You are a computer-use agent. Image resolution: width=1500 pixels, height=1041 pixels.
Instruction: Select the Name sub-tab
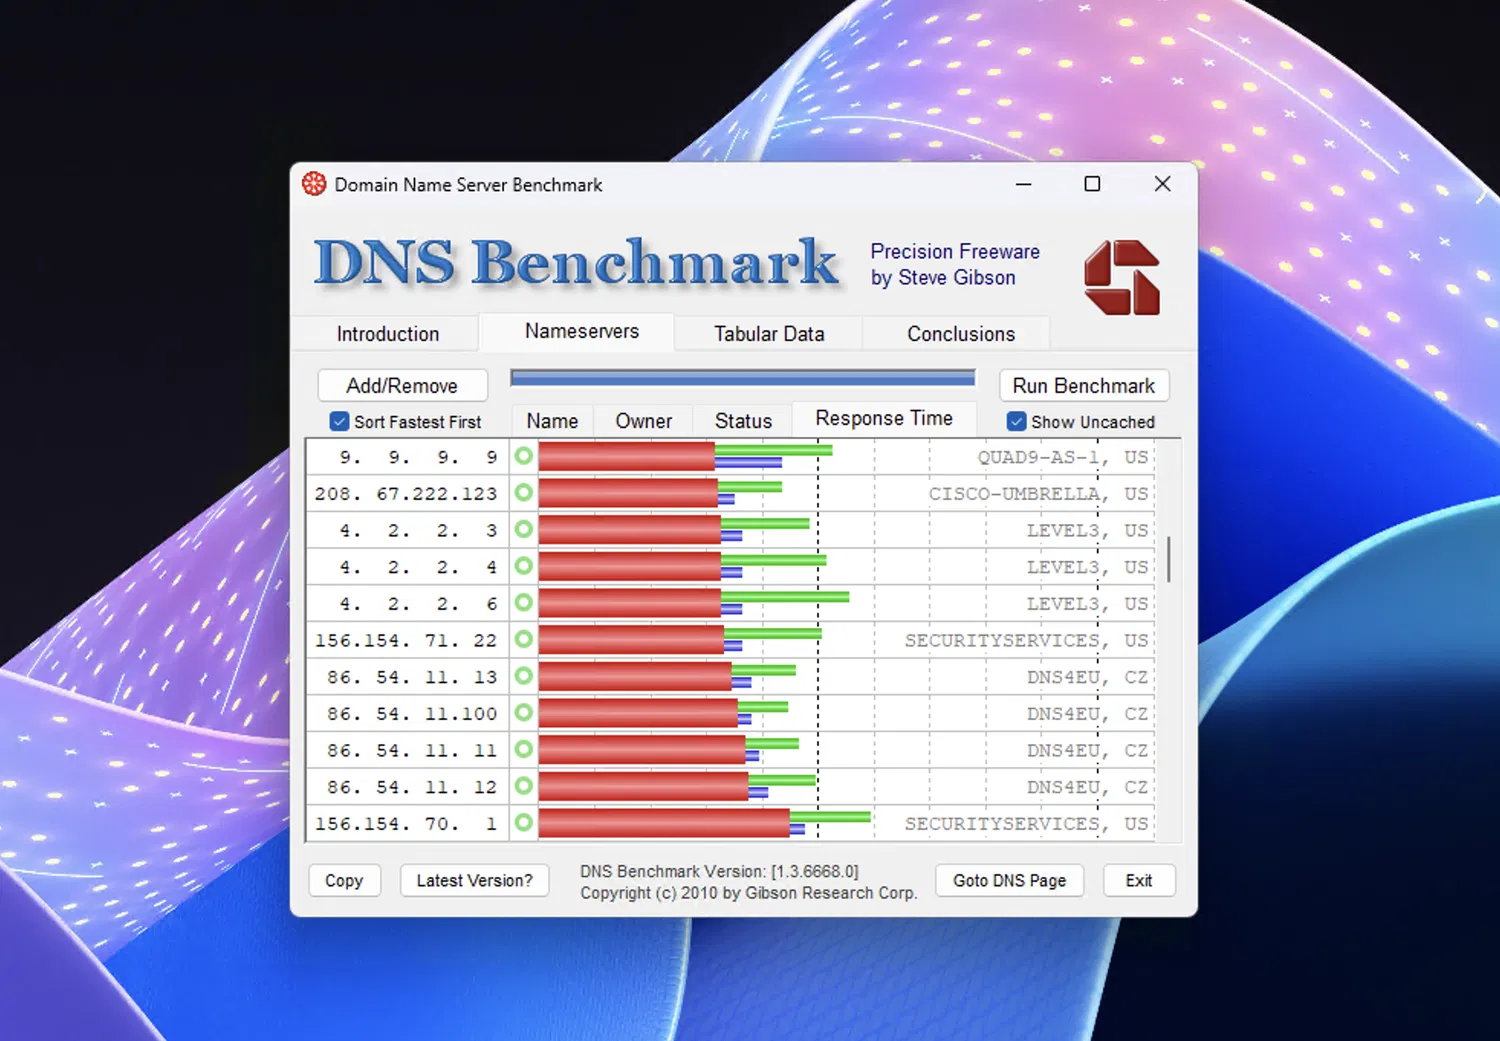click(552, 421)
